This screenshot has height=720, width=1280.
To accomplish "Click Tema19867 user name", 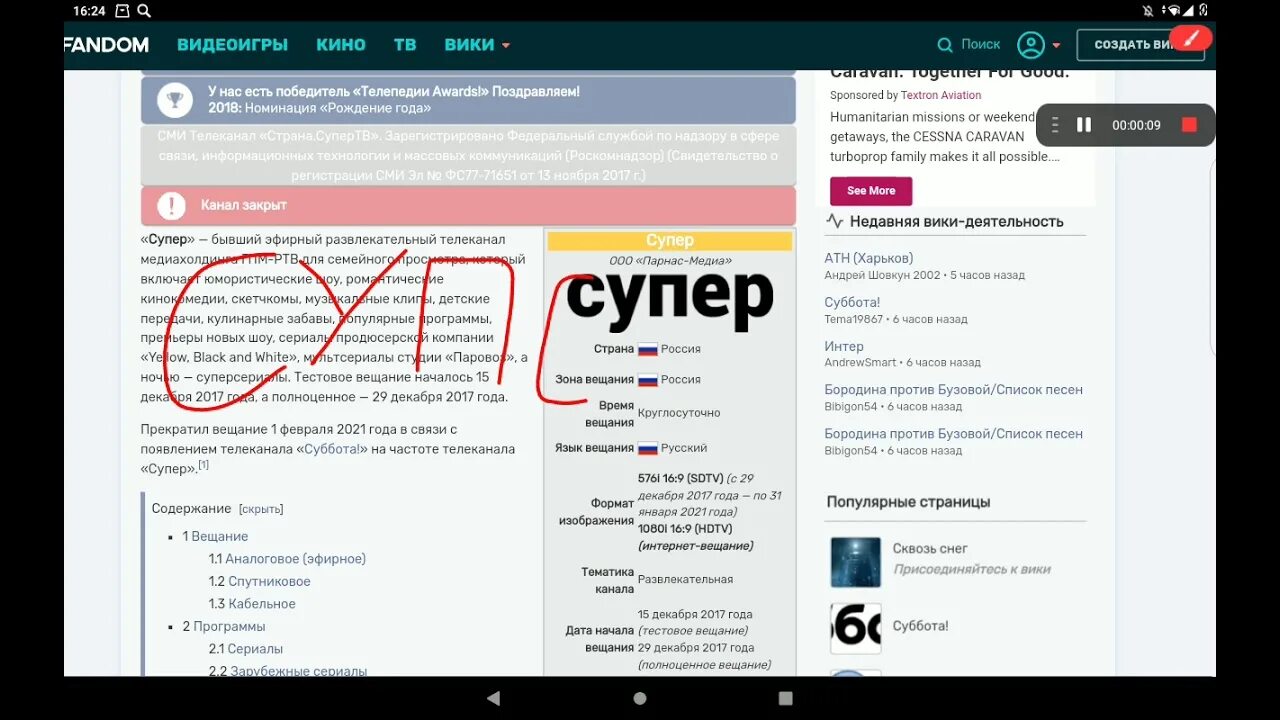I will pos(854,319).
